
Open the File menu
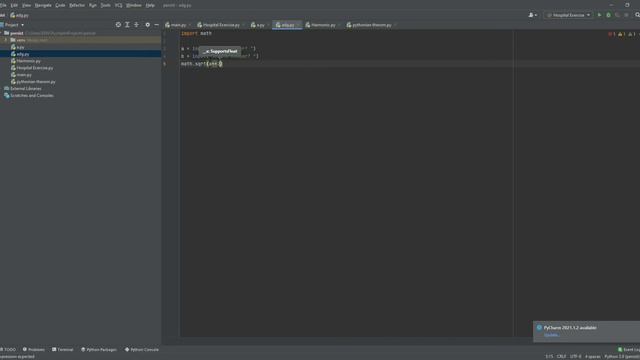pos(3,5)
